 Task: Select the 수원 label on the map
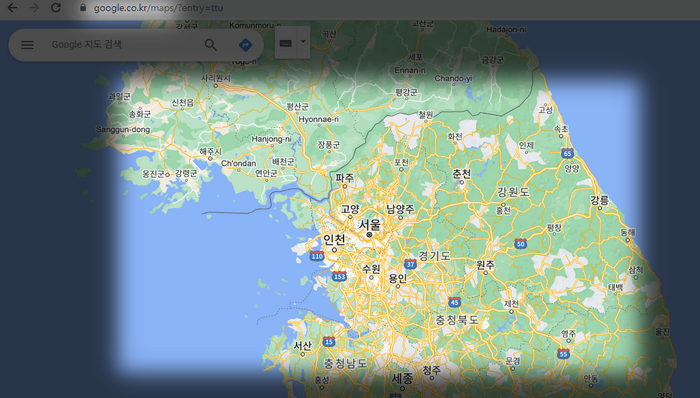(371, 269)
